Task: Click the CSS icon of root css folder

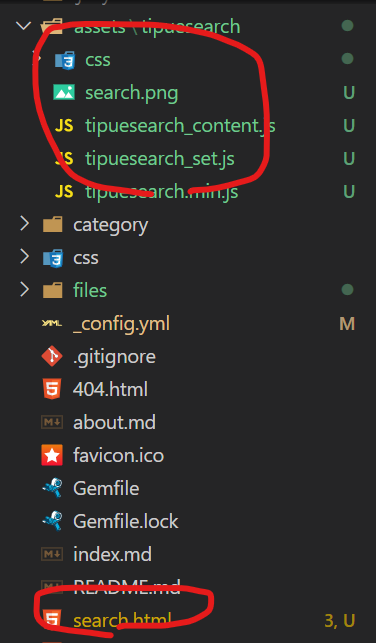Action: point(53,258)
